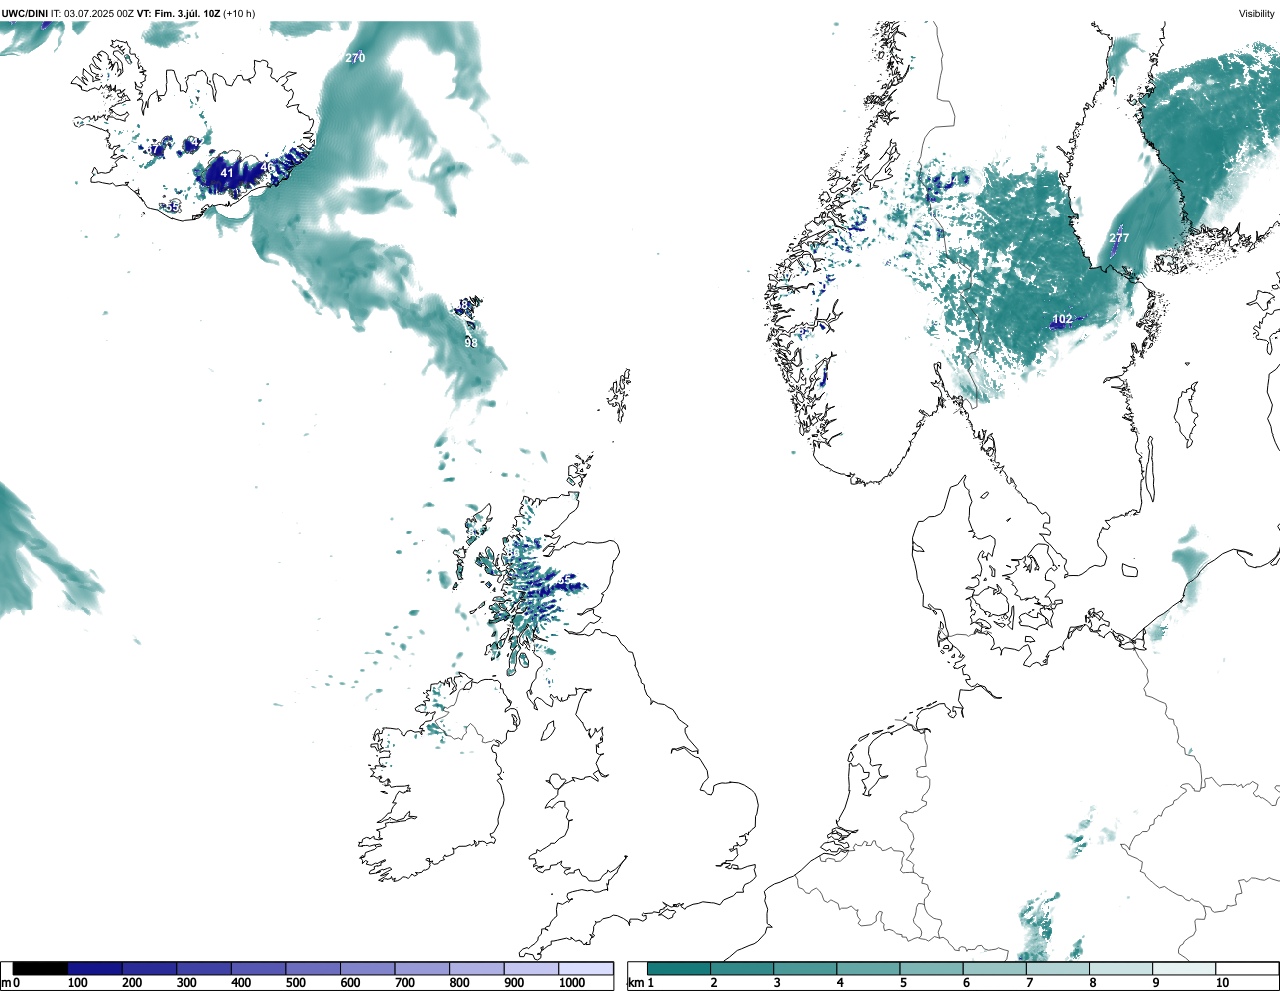Click the "03.07.2025 00Z" initialization time

99,14
